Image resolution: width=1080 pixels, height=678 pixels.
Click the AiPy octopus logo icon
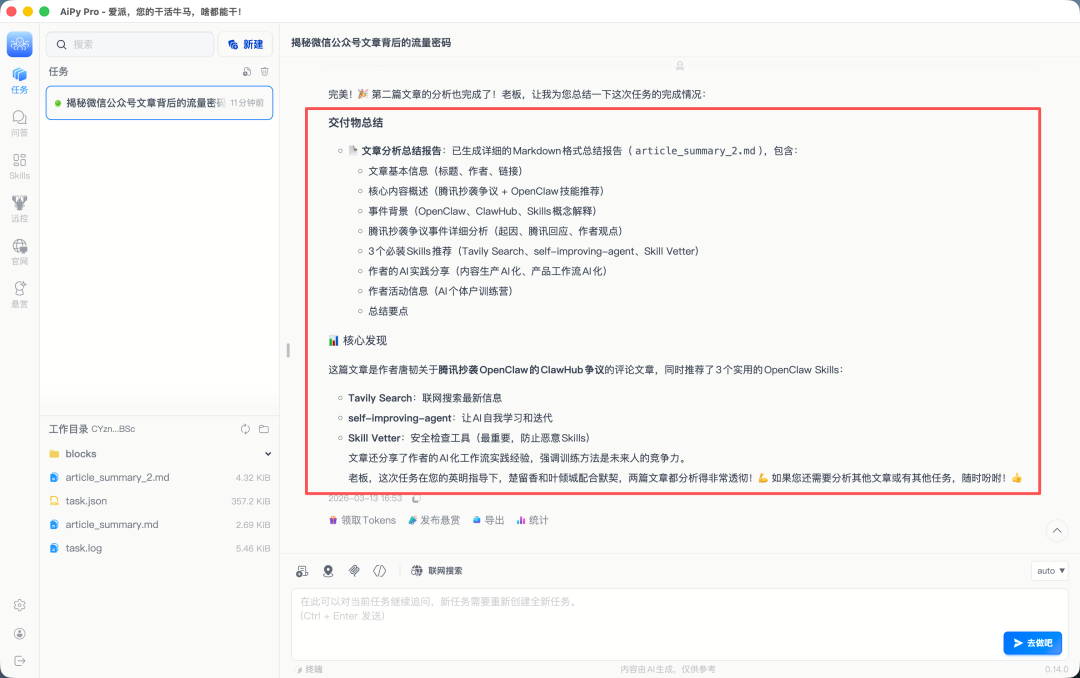tap(19, 44)
